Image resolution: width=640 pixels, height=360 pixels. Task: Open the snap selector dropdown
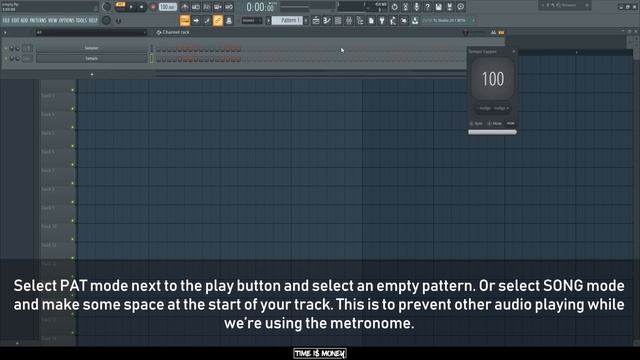coord(252,20)
